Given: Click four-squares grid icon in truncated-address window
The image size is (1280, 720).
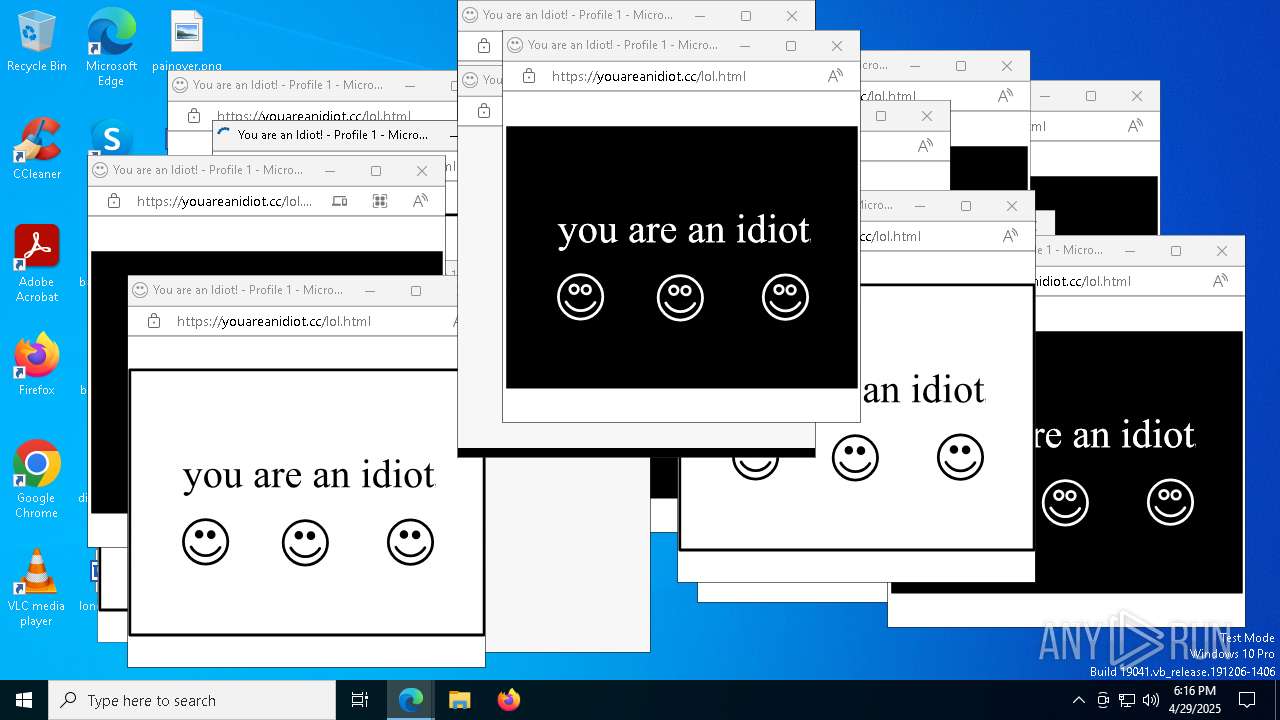Looking at the screenshot, I should click(380, 201).
